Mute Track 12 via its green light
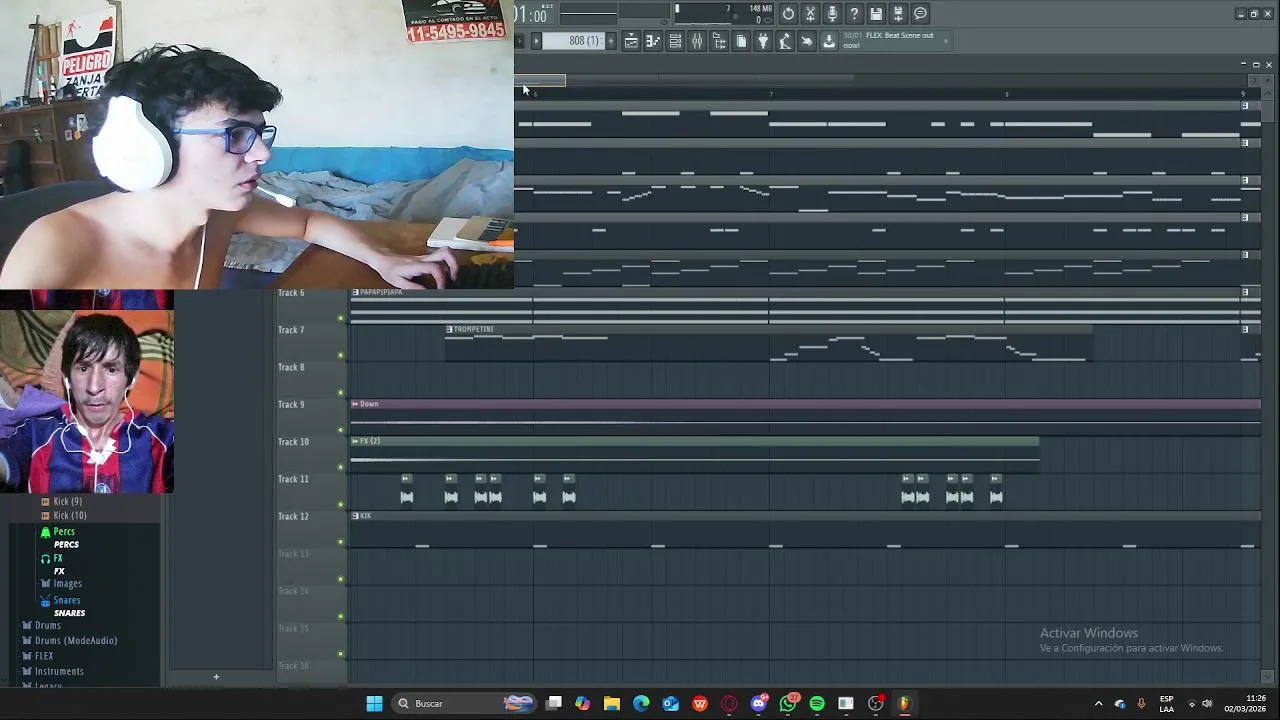The height and width of the screenshot is (720, 1280). [341, 542]
